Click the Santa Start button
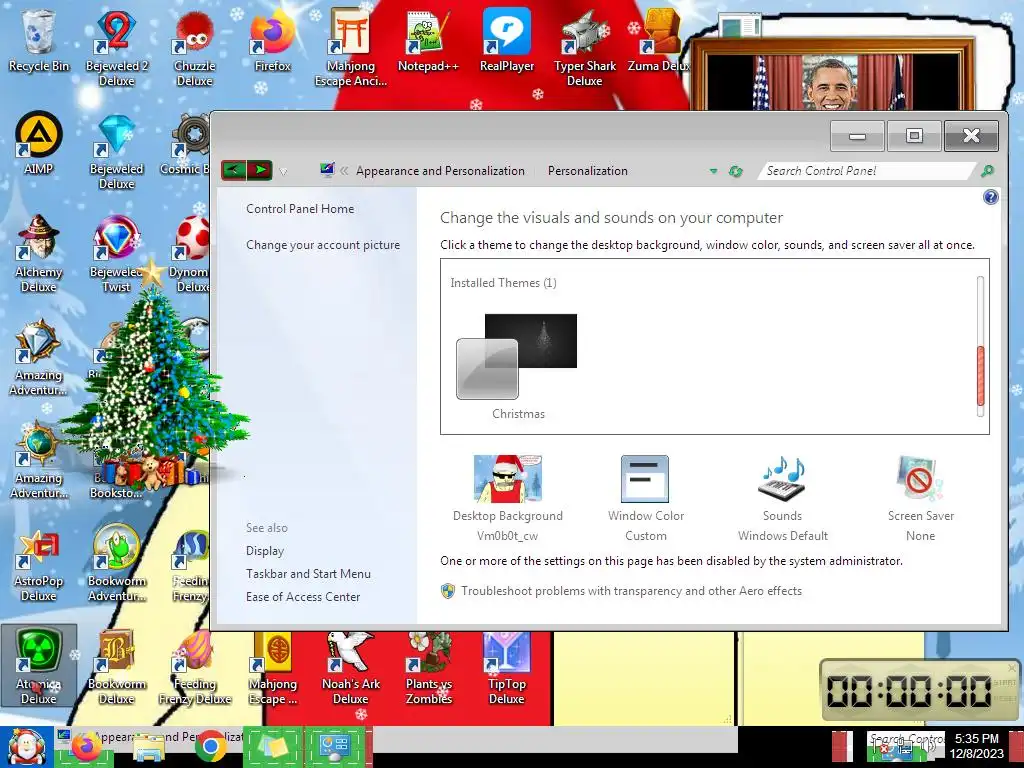This screenshot has height=768, width=1024. pos(26,747)
